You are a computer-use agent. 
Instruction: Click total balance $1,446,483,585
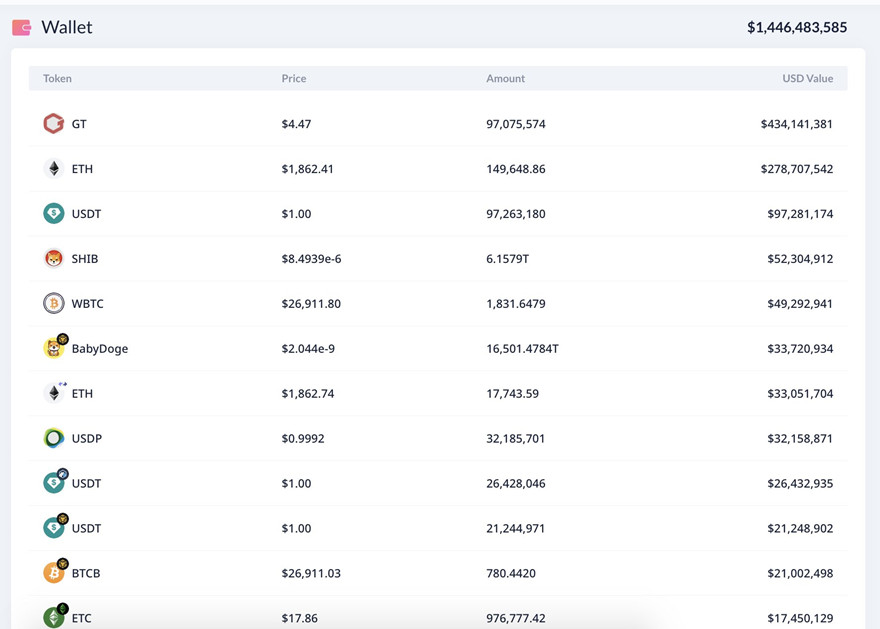pos(797,27)
